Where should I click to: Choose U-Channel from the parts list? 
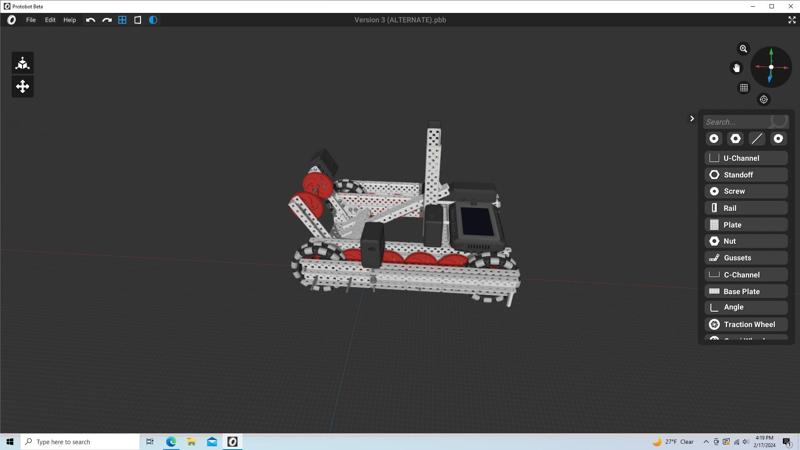coord(746,158)
